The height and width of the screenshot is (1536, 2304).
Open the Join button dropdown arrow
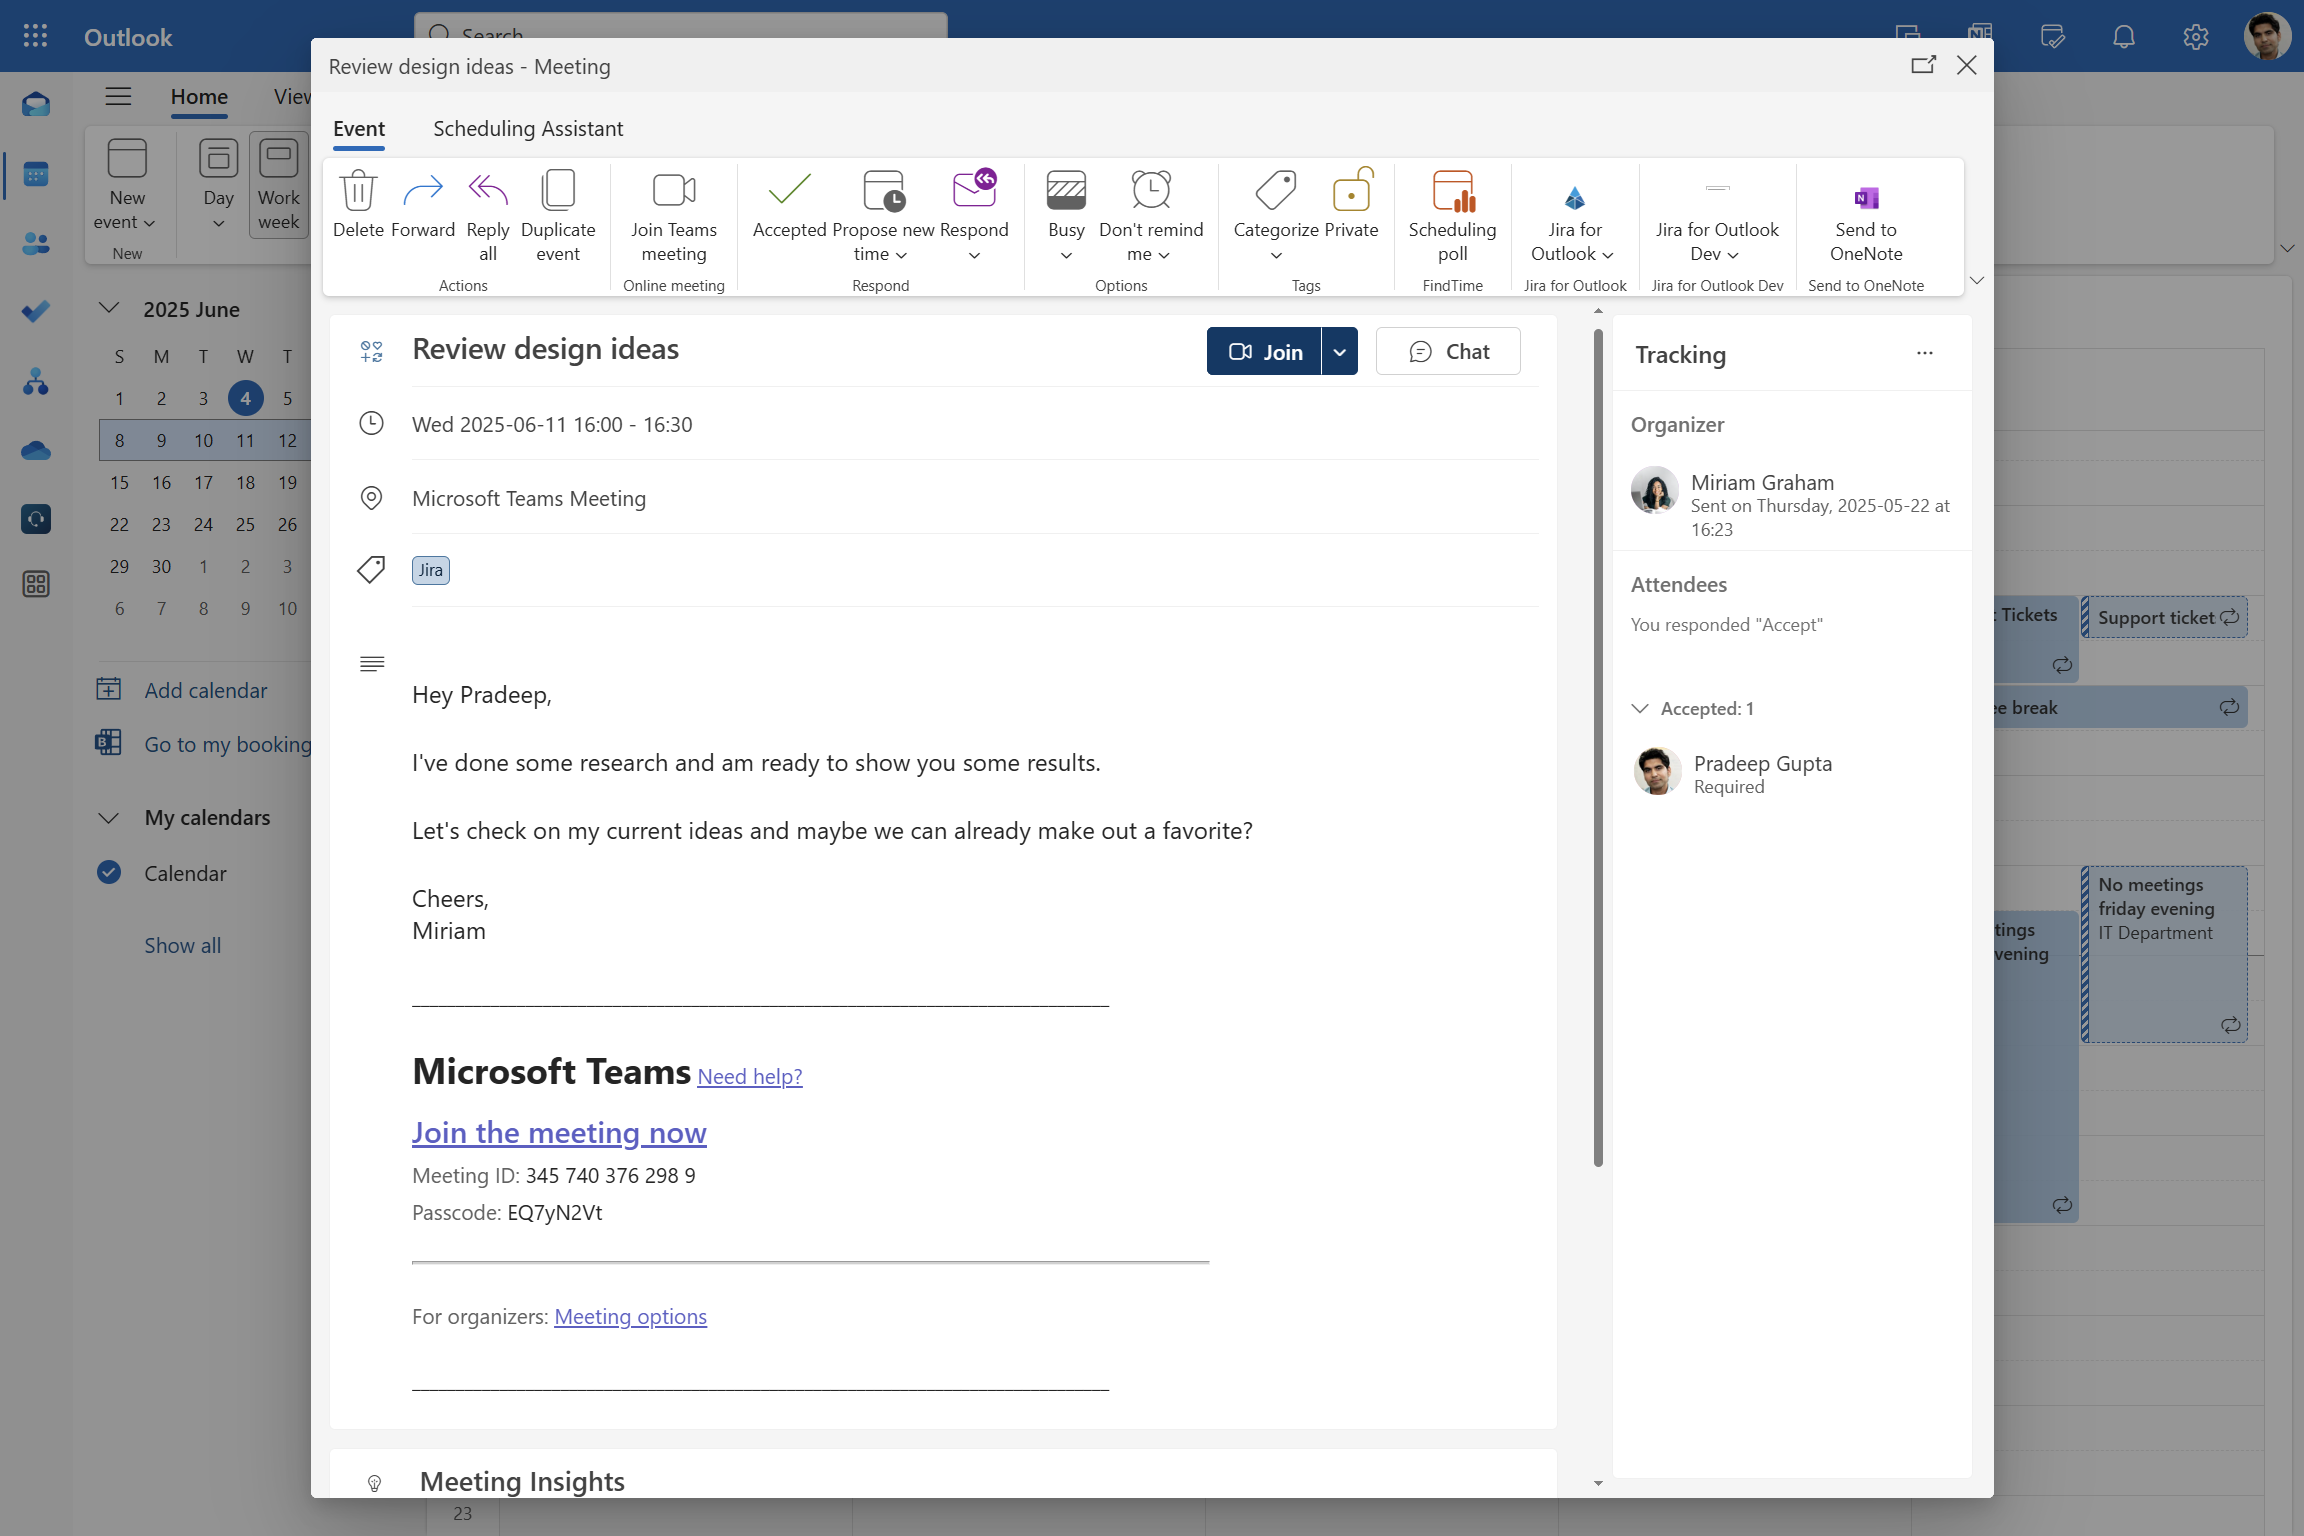[x=1339, y=352]
